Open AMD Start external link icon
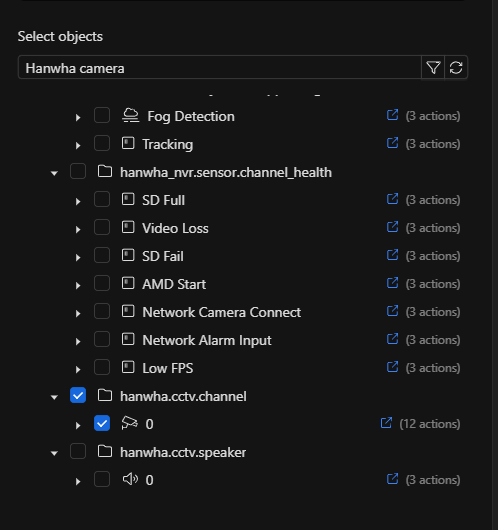This screenshot has width=498, height=530. pyautogui.click(x=392, y=283)
